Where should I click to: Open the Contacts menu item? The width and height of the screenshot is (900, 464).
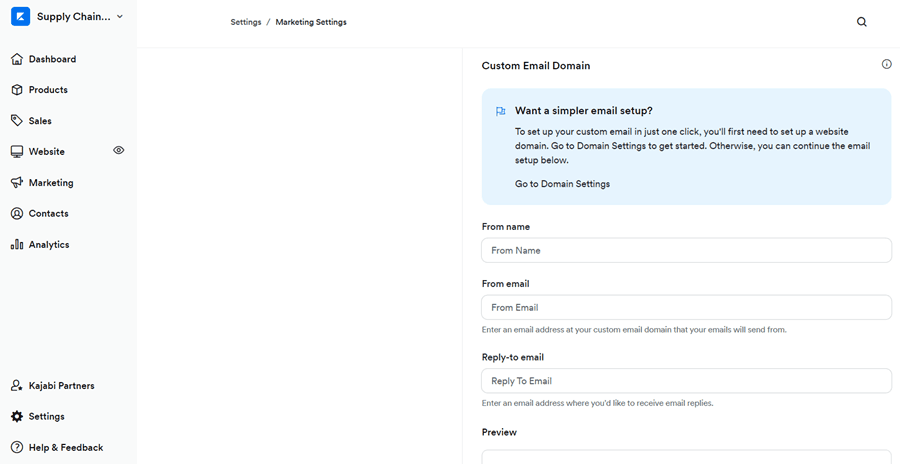point(48,213)
